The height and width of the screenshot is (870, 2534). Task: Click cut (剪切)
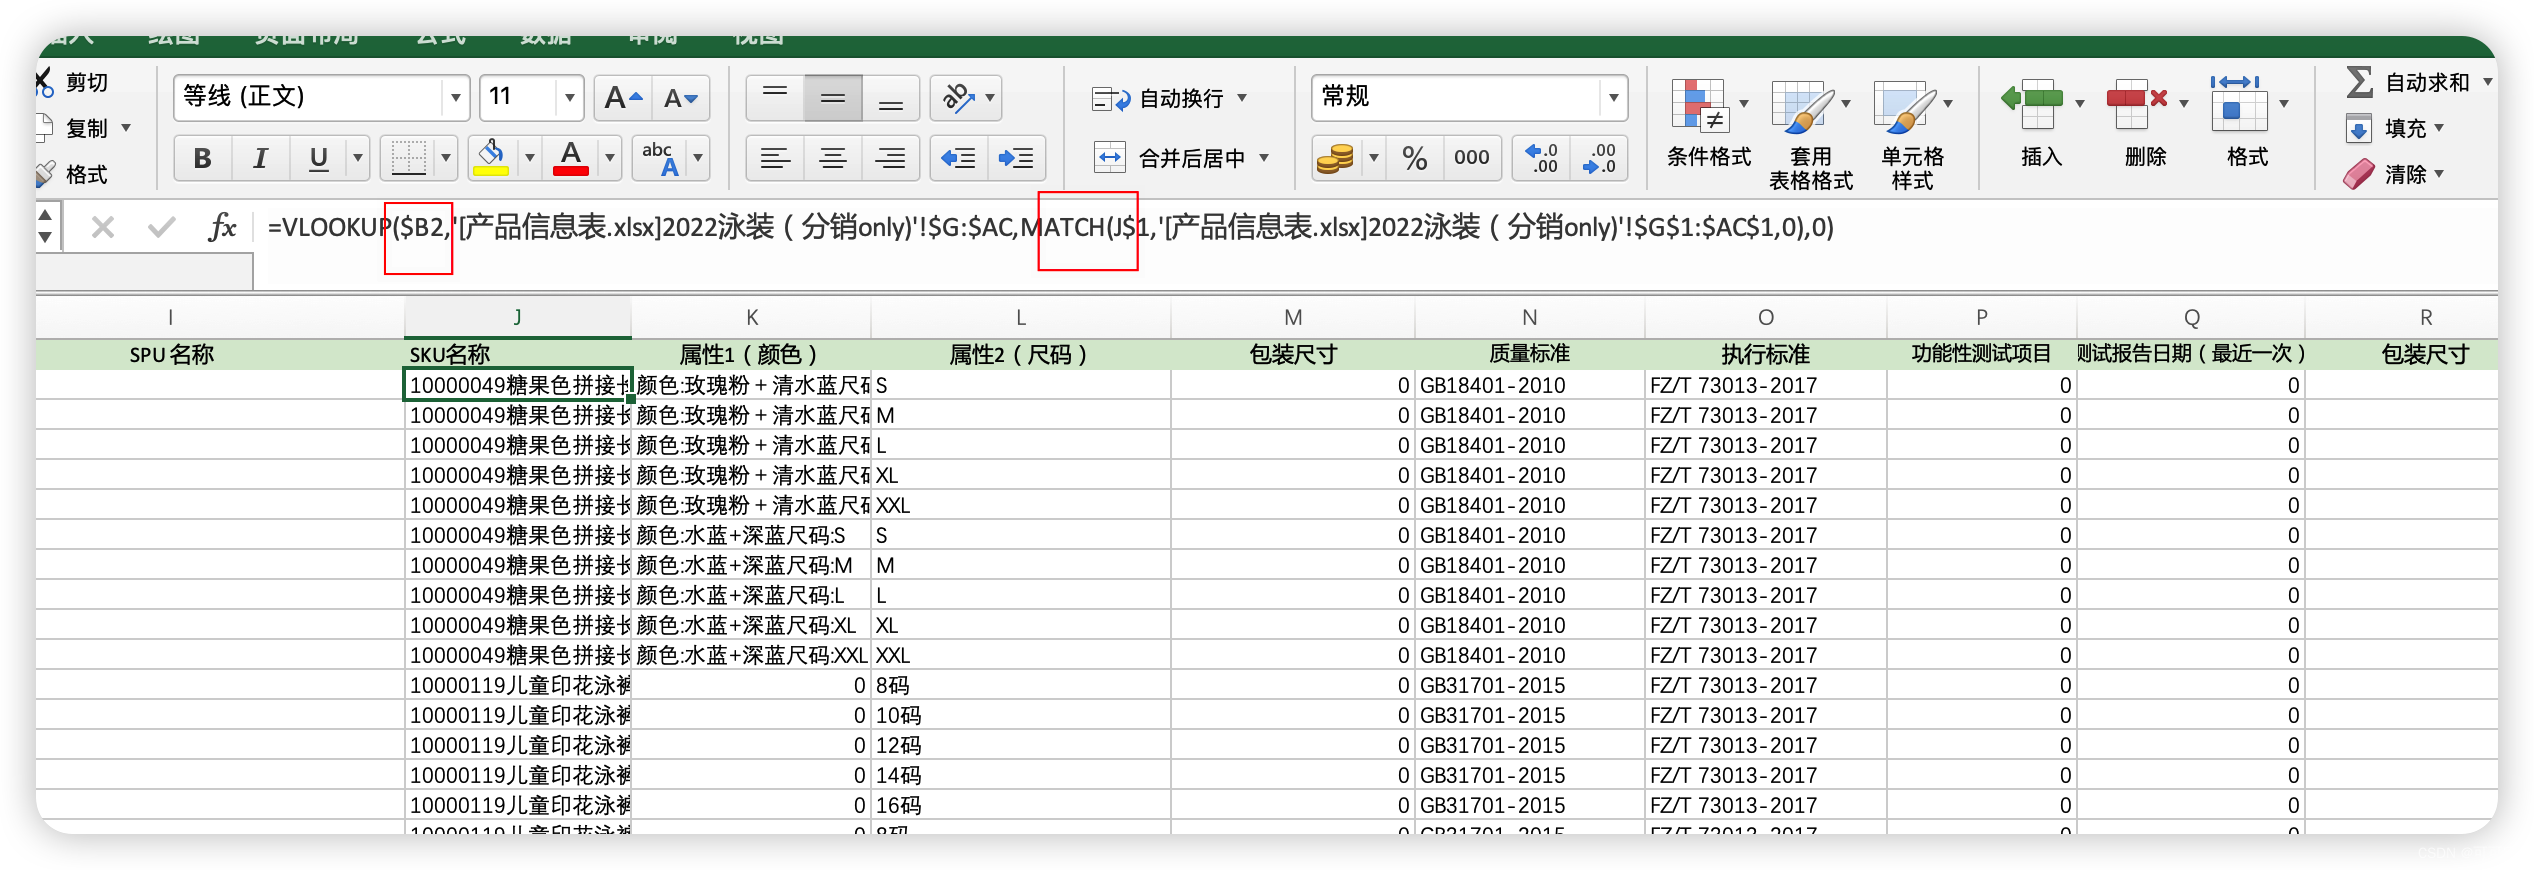coord(73,82)
